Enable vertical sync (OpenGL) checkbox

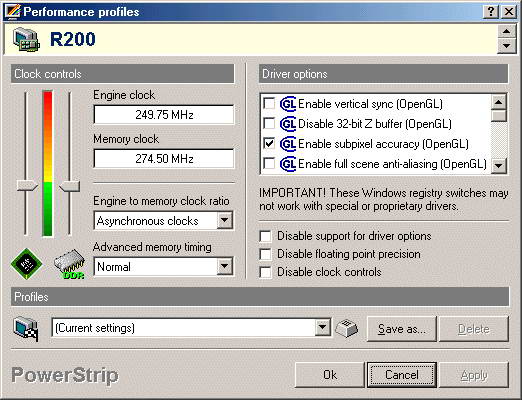click(269, 104)
